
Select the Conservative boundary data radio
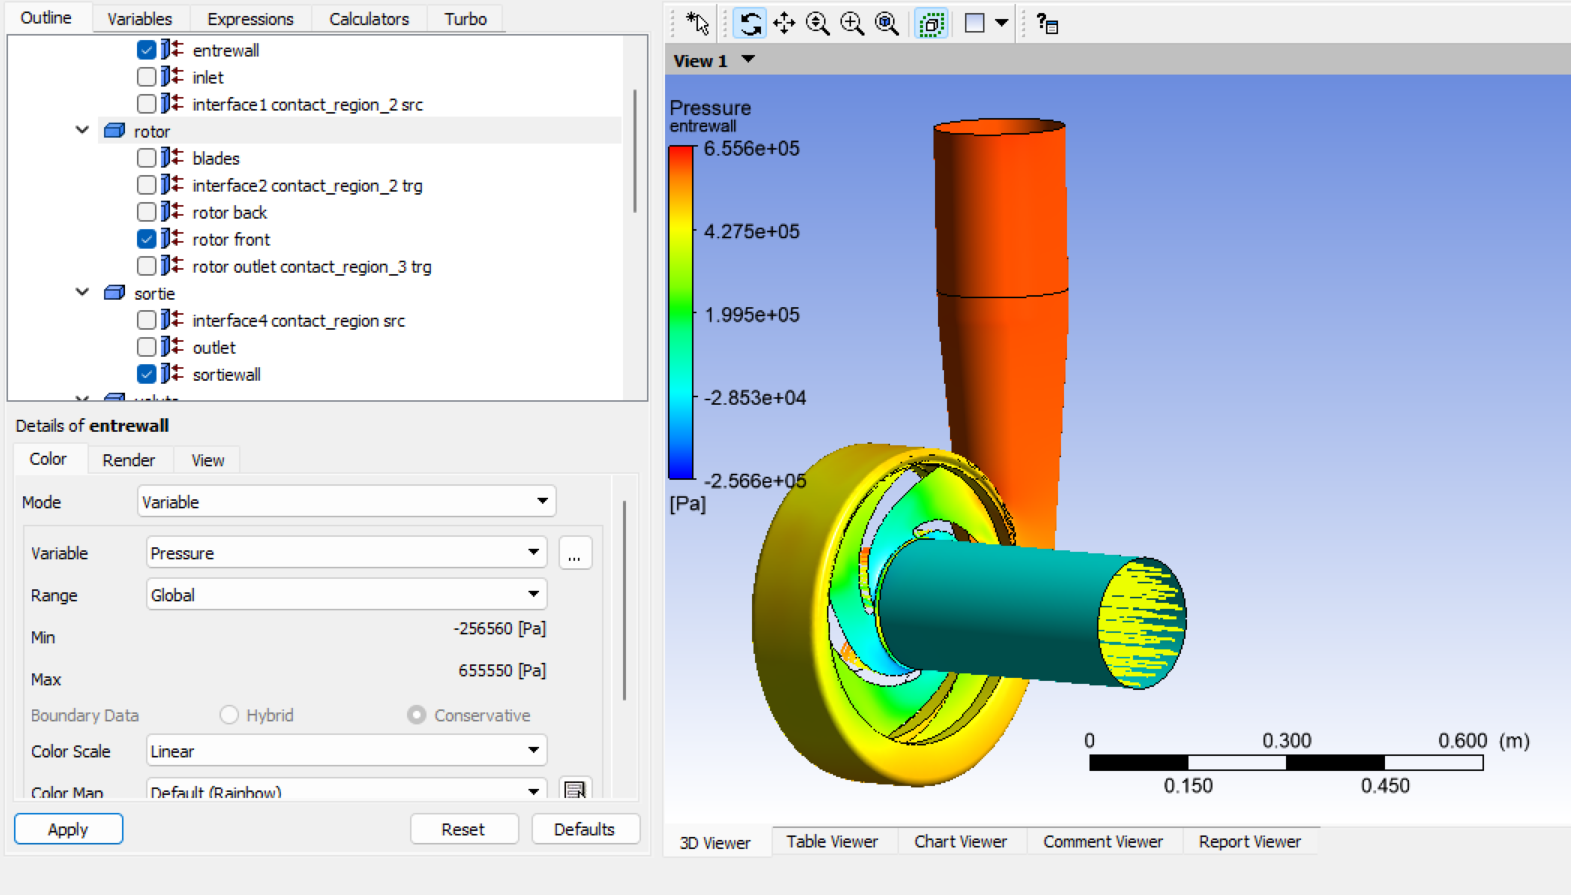click(416, 714)
